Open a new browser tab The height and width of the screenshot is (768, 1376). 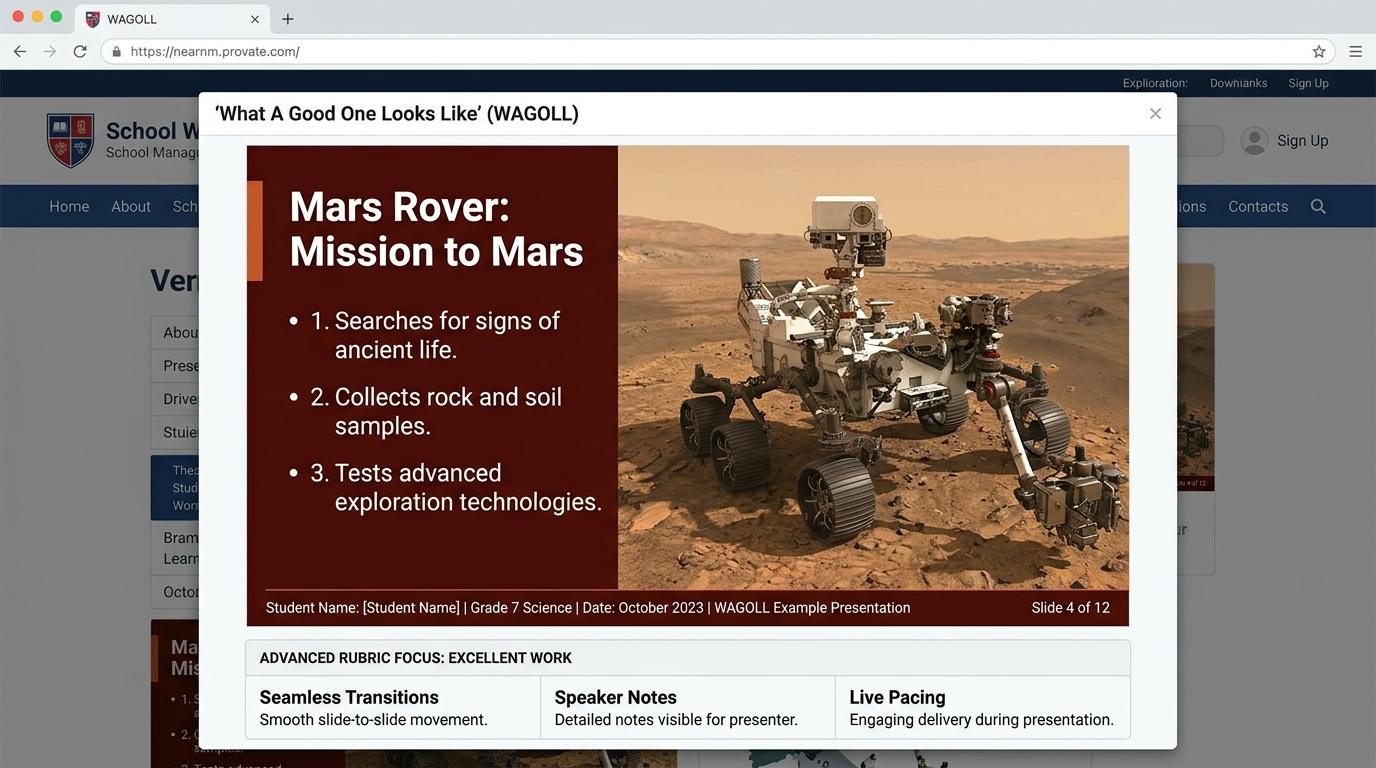[288, 19]
